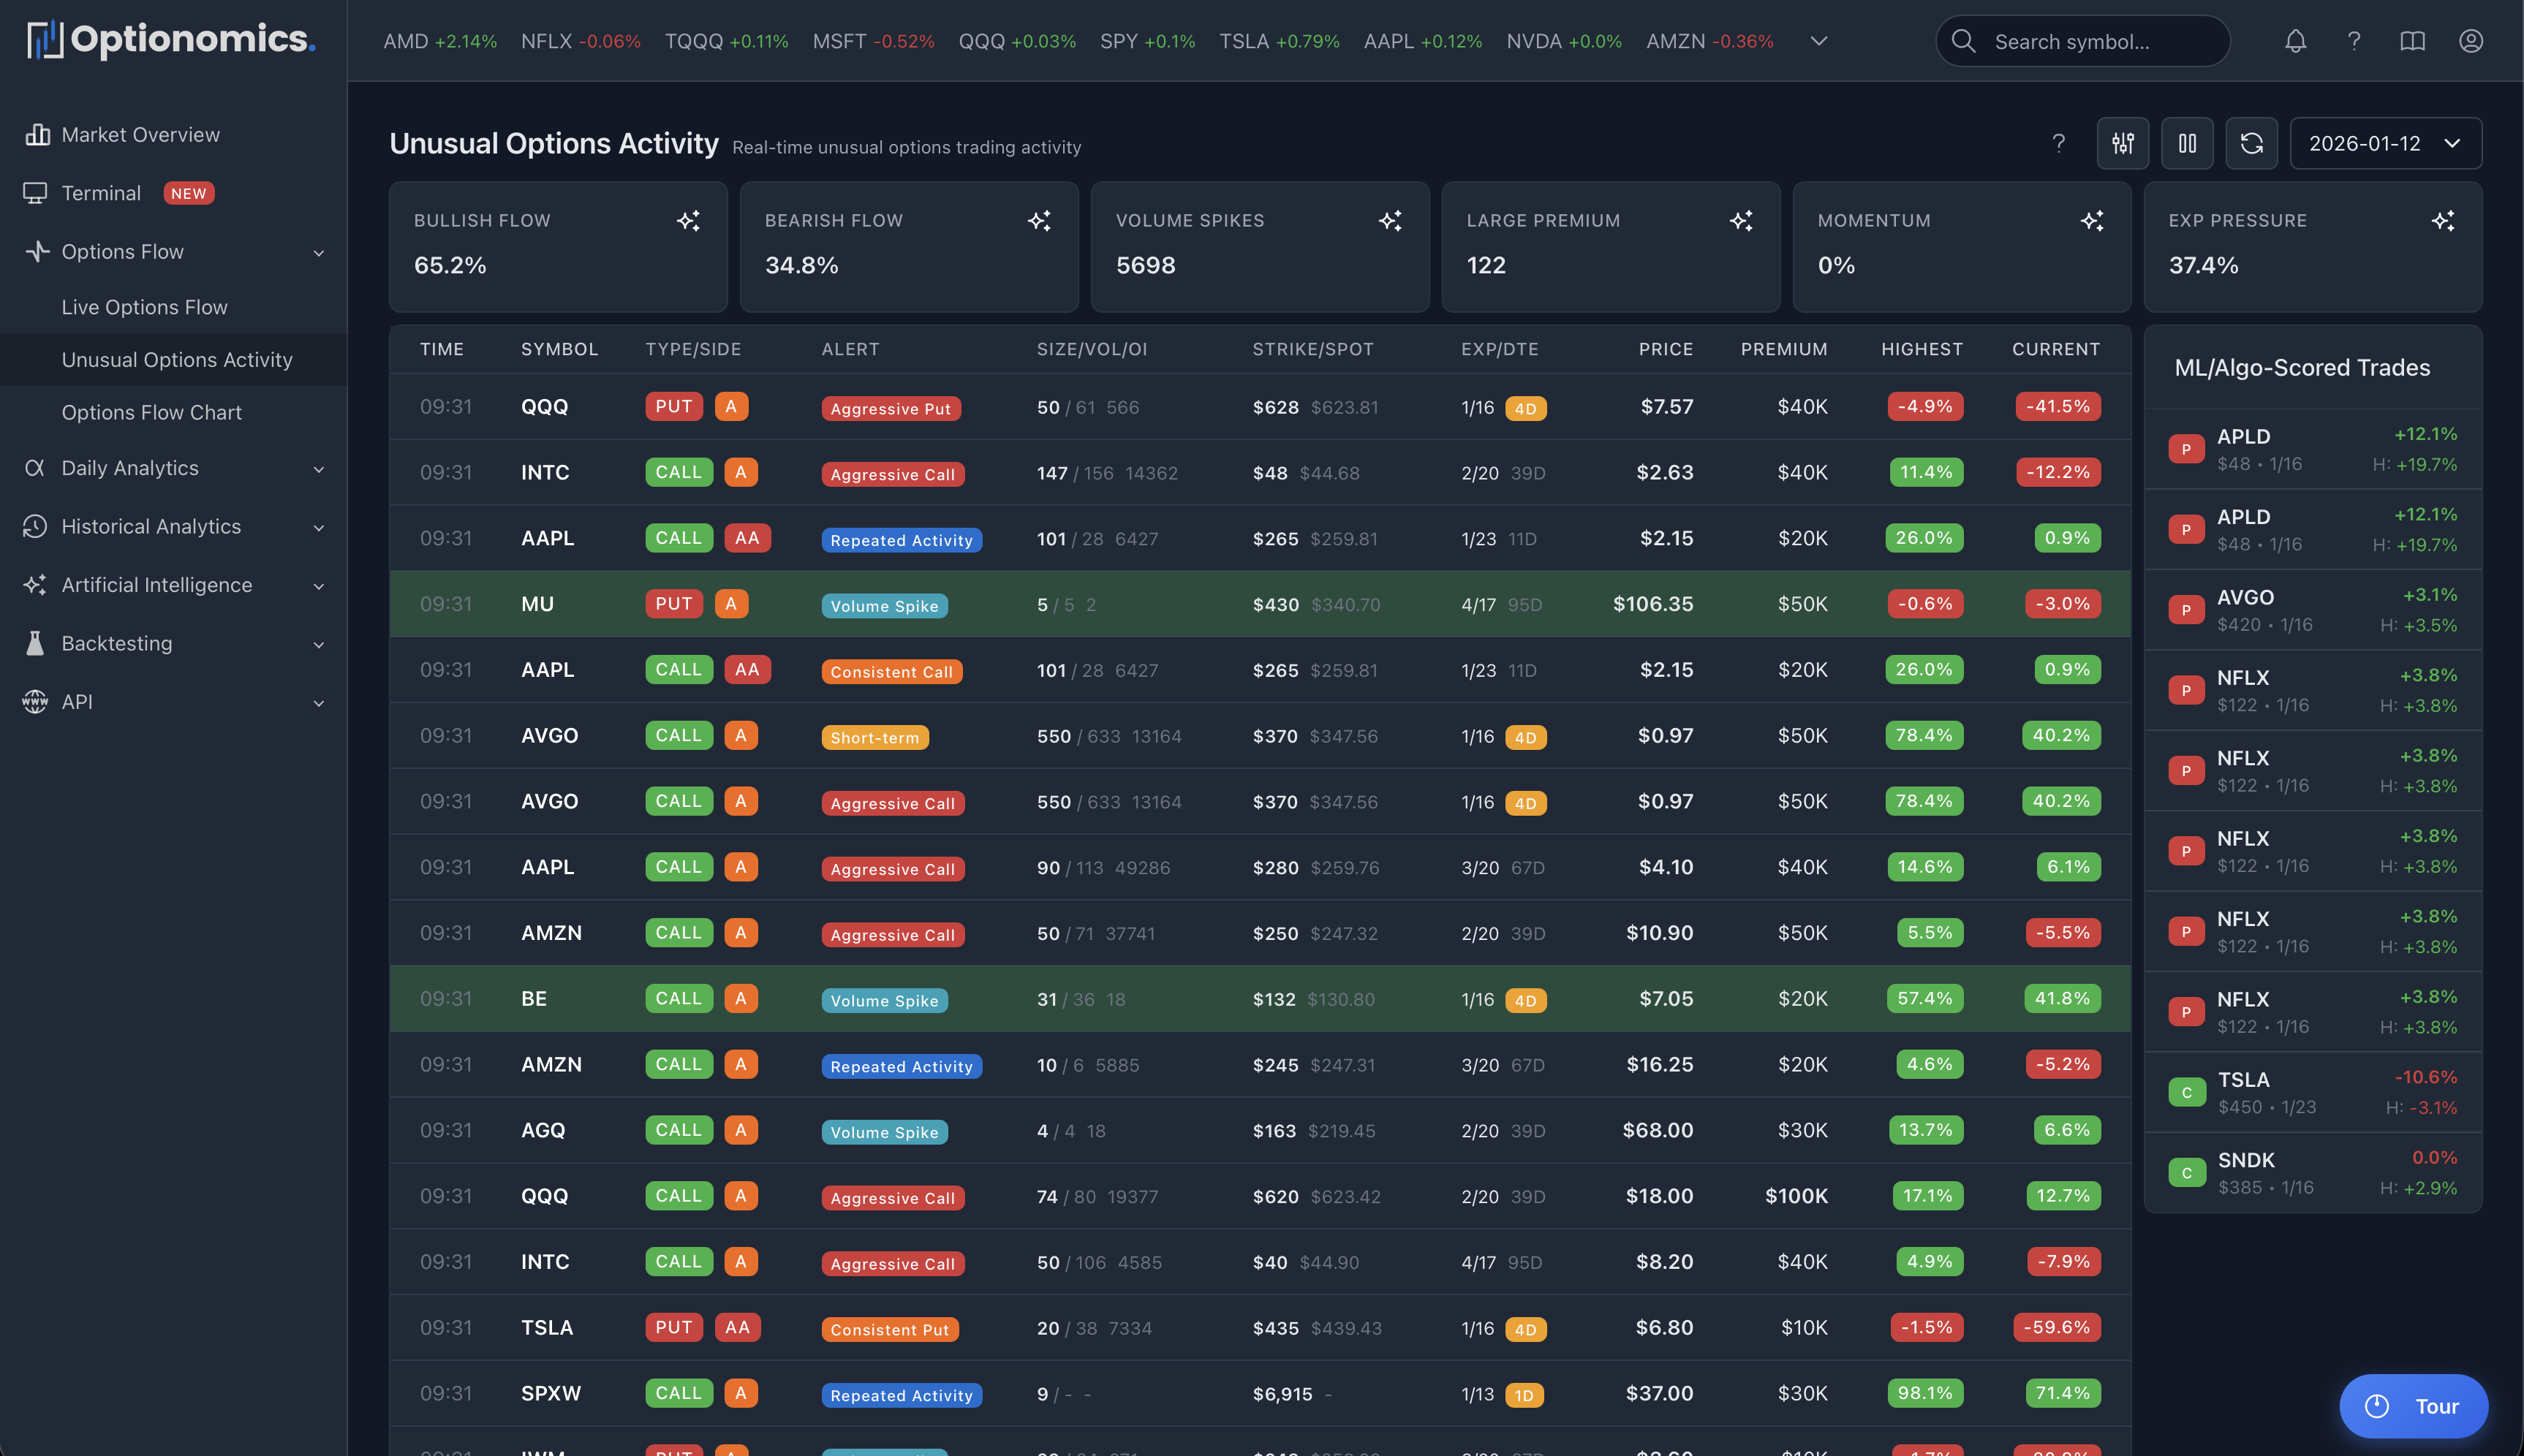Image resolution: width=2524 pixels, height=1456 pixels.
Task: Open the Market Overview link
Action: pos(140,134)
